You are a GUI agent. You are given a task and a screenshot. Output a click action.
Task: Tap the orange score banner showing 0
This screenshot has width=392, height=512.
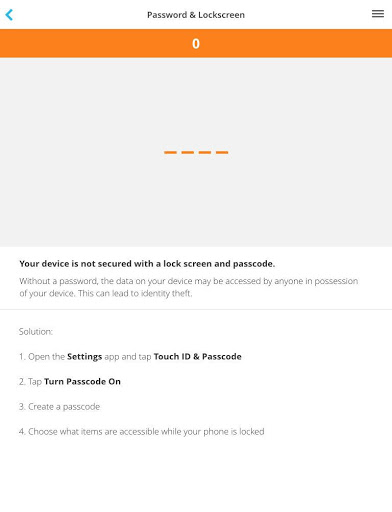[196, 43]
